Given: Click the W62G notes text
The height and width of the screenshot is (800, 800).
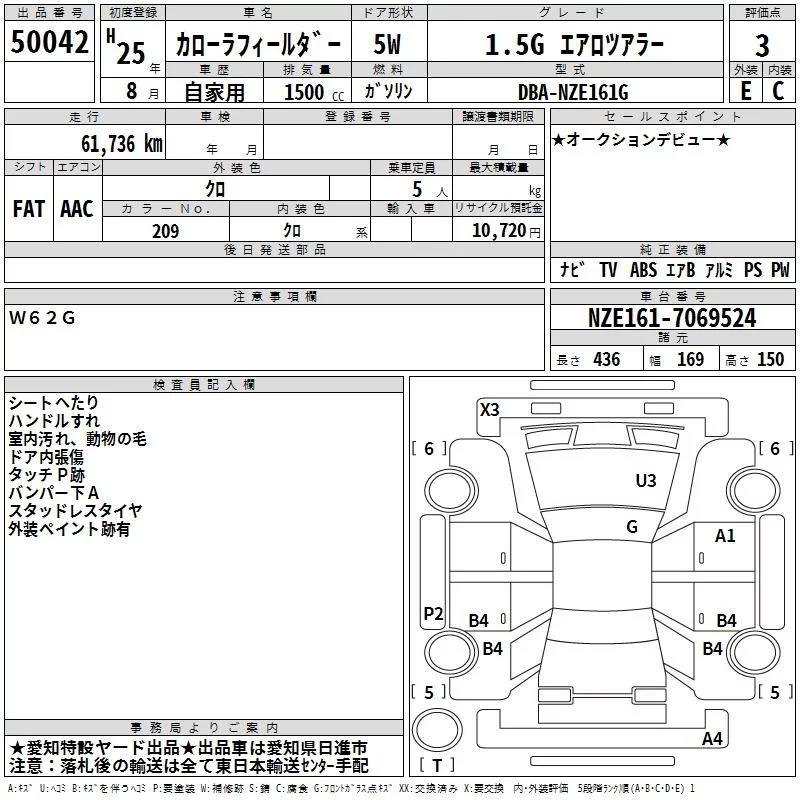Looking at the screenshot, I should click(42, 318).
